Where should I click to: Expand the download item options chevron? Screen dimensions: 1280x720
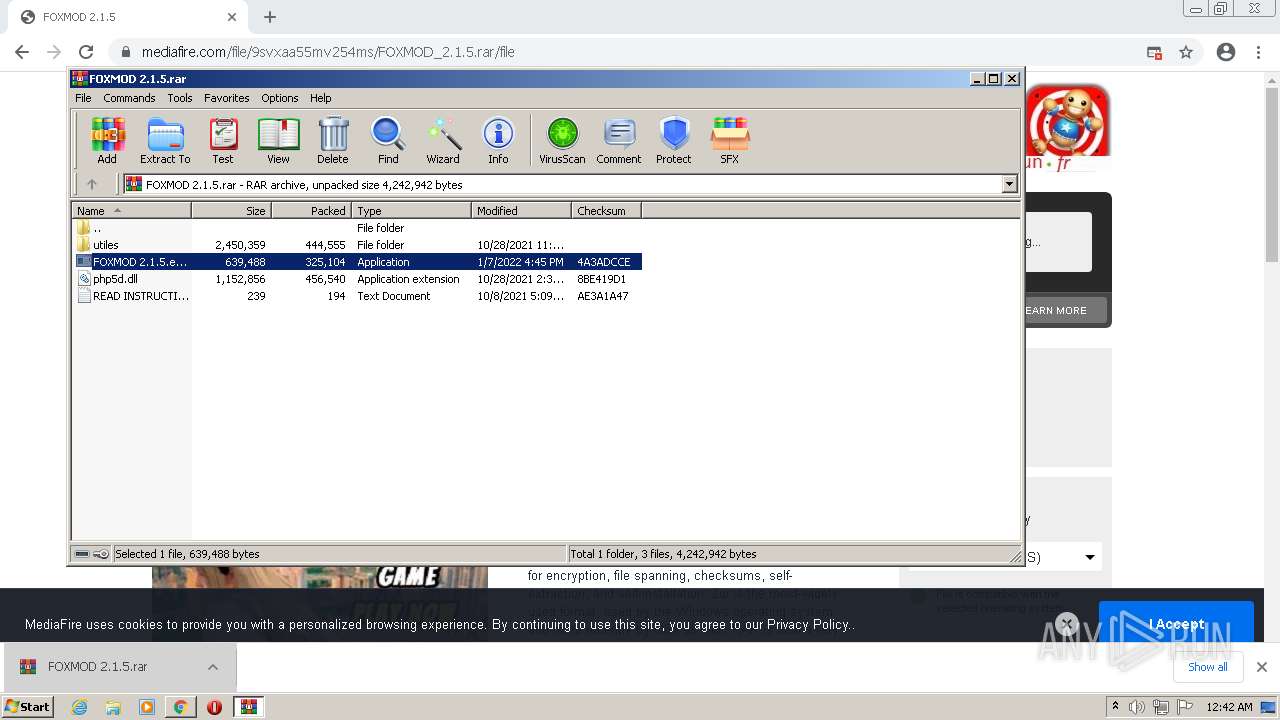tap(213, 667)
